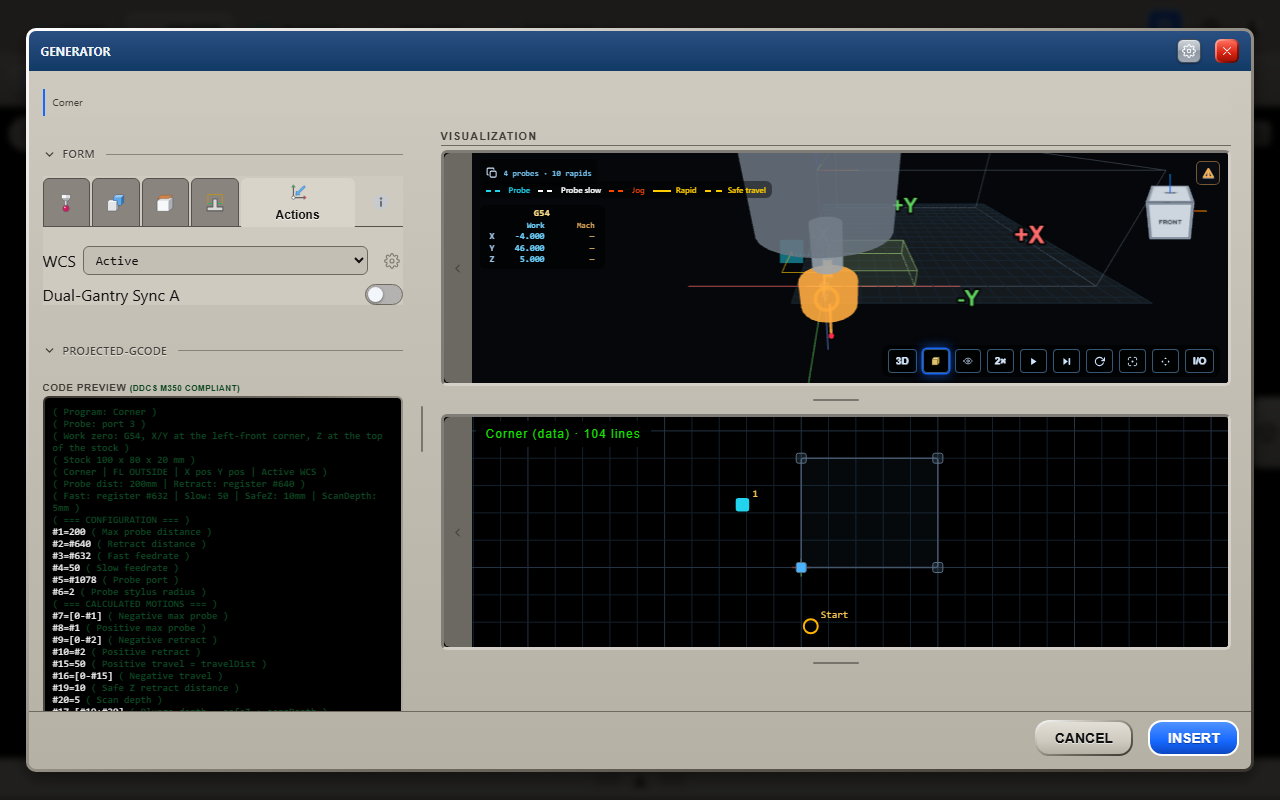Reset the simulation with the reload icon
The height and width of the screenshot is (800, 1280).
click(1100, 361)
